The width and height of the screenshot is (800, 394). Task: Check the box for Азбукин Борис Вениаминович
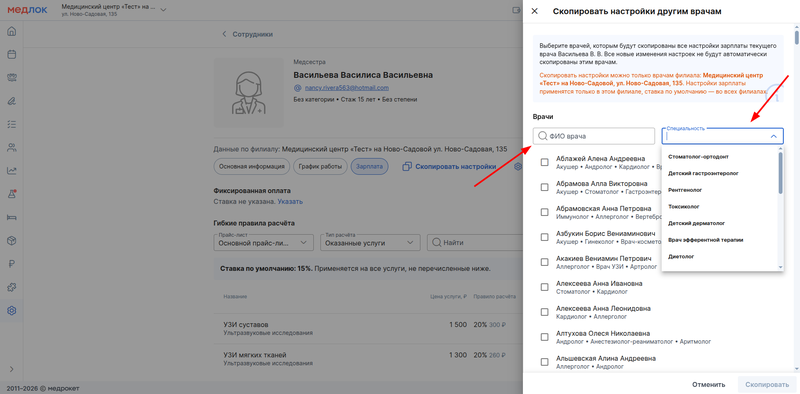[x=545, y=237]
